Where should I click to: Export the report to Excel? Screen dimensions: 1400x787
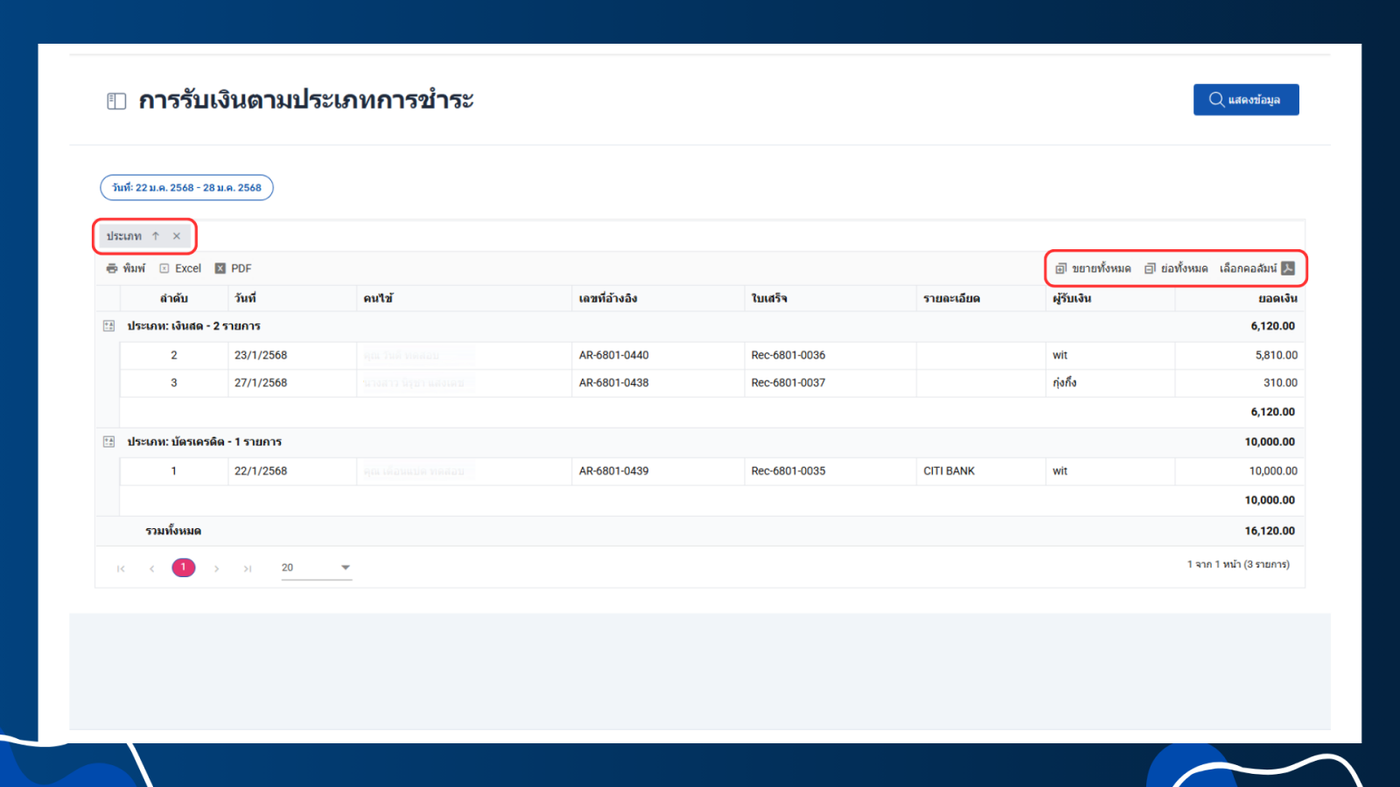pos(180,268)
